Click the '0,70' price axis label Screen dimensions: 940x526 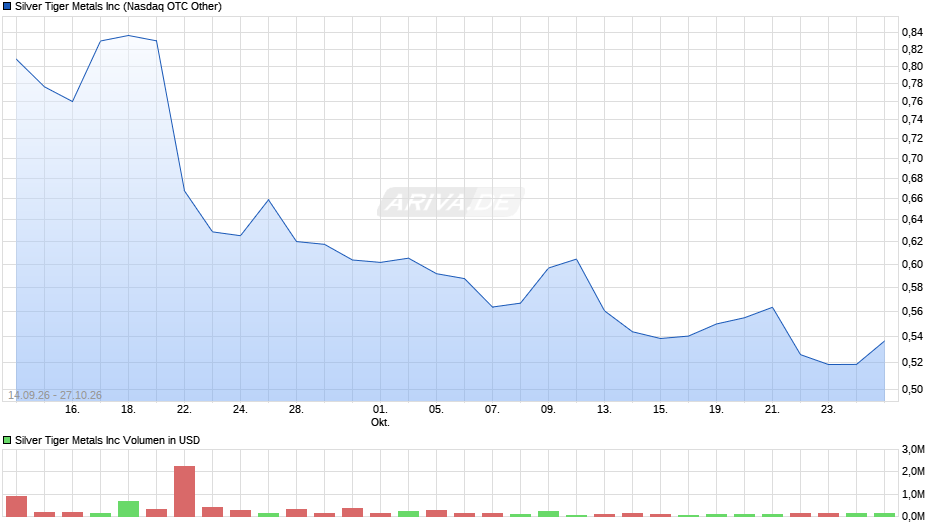pyautogui.click(x=912, y=158)
